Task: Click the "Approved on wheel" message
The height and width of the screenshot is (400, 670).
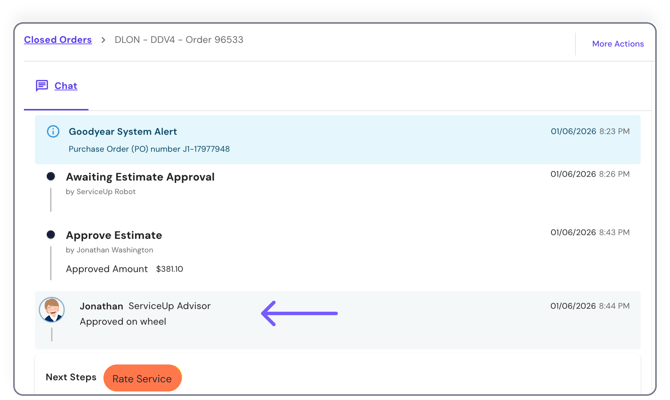Action: [123, 321]
